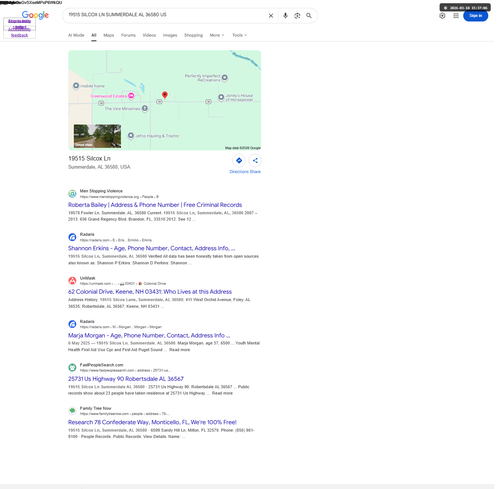Click Radaris favicon above Marja Morgan result
The width and height of the screenshot is (500, 489).
pyautogui.click(x=72, y=324)
